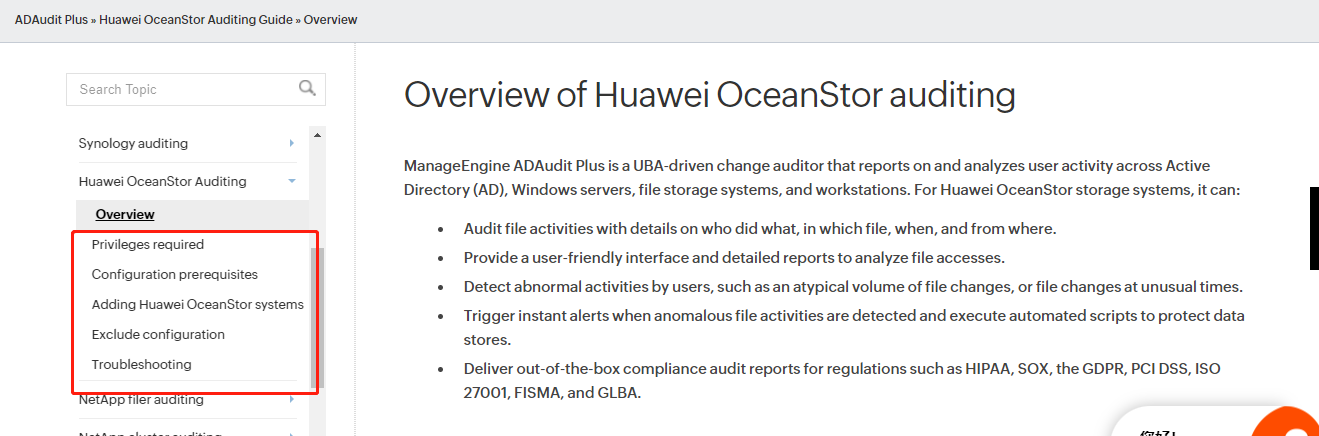This screenshot has width=1319, height=436.
Task: Open the Exclude configuration topic
Action: tap(158, 334)
